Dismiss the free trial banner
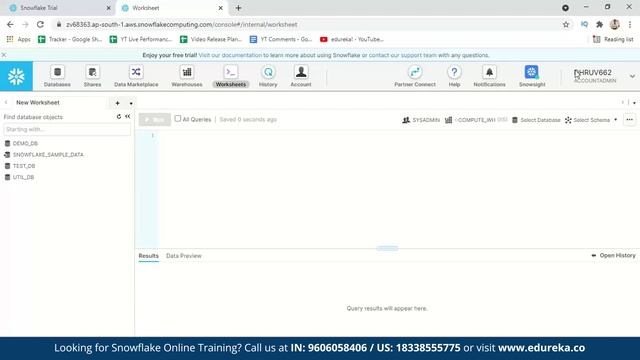640x360 pixels. 4,55
